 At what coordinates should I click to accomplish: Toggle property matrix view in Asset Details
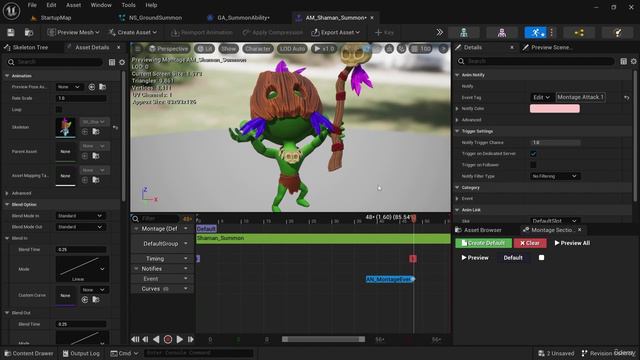(112, 62)
